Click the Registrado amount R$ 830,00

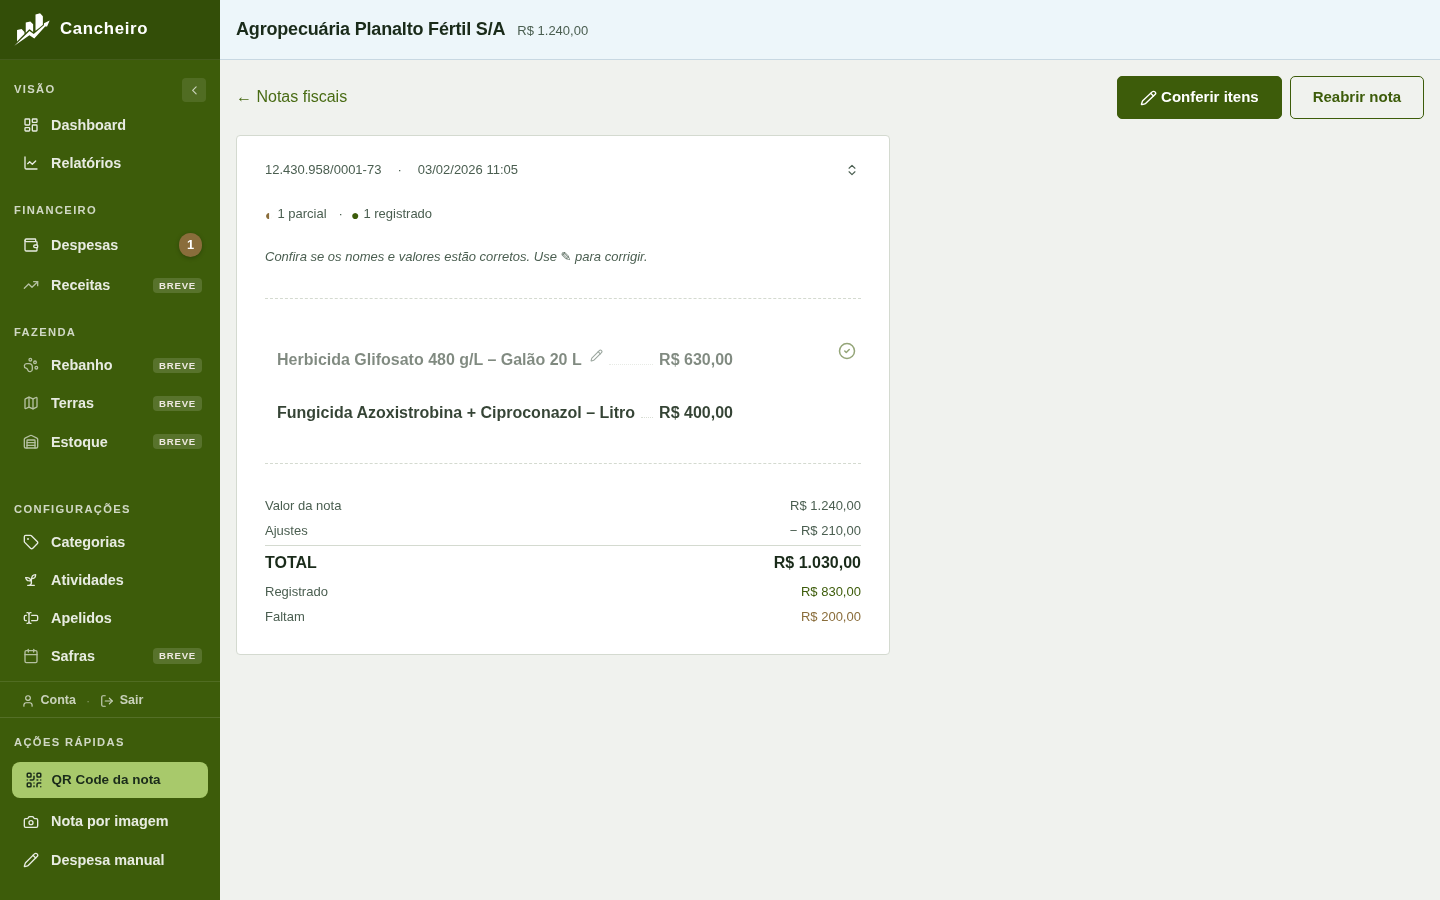coord(831,592)
